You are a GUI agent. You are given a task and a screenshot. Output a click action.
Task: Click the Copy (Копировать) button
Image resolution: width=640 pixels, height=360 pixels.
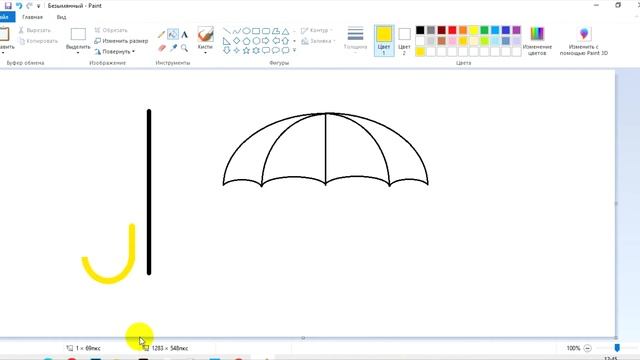click(x=38, y=41)
